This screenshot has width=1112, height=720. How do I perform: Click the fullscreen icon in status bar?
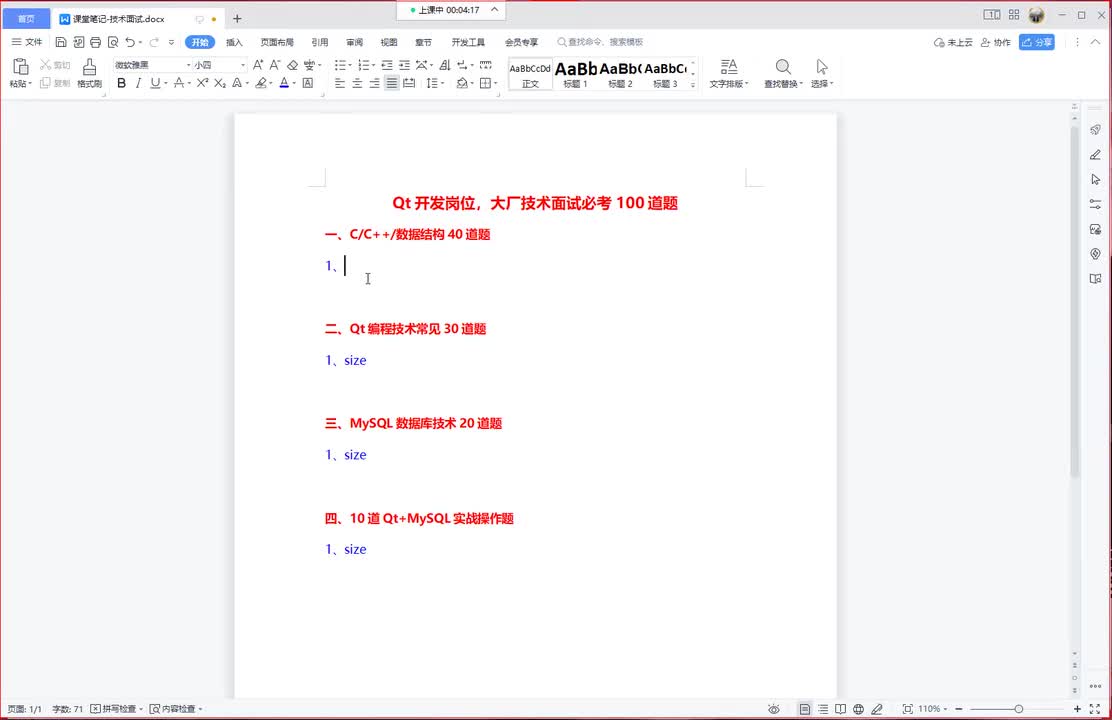coord(1096,709)
